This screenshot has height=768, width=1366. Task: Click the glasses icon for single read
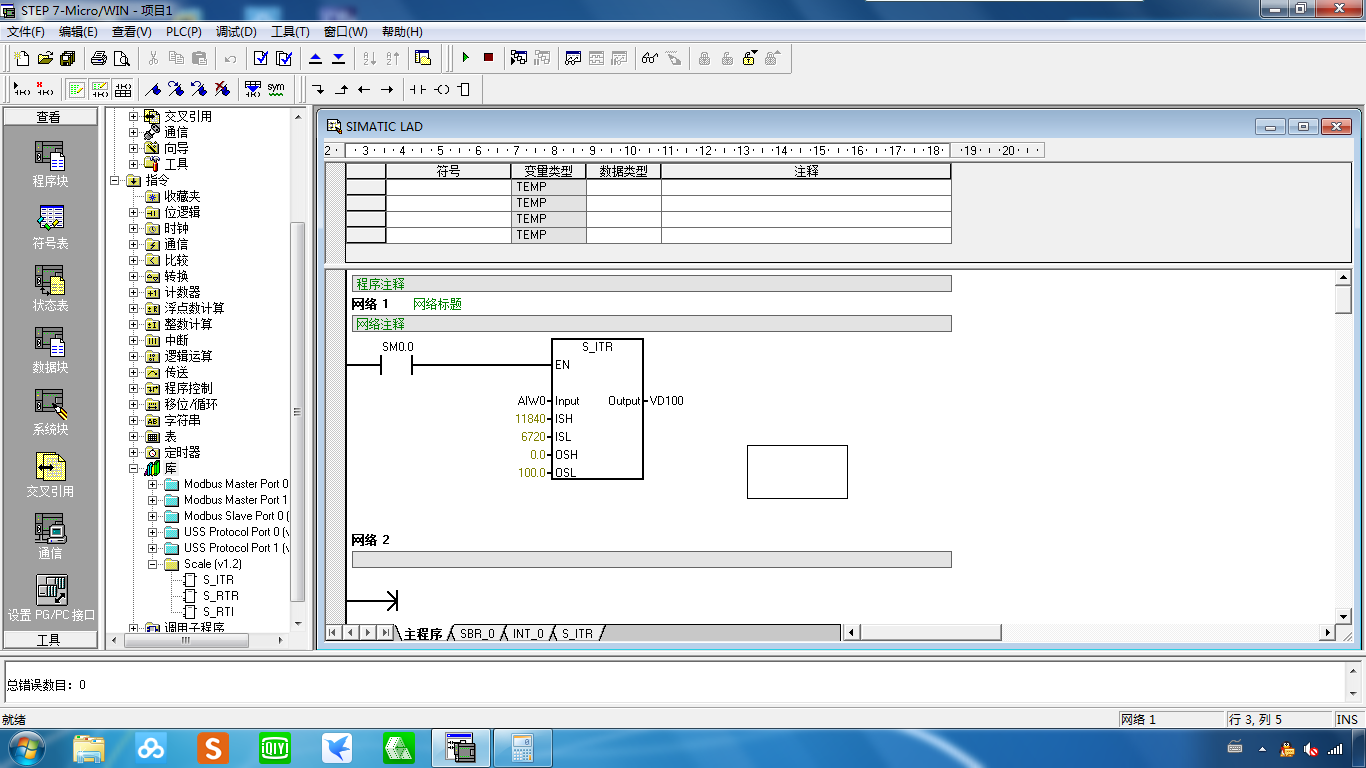650,58
